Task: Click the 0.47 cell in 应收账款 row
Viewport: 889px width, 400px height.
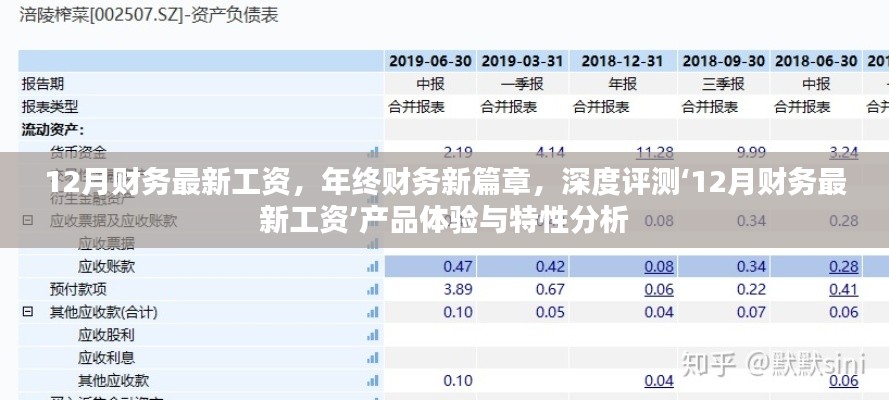Action: click(x=457, y=266)
